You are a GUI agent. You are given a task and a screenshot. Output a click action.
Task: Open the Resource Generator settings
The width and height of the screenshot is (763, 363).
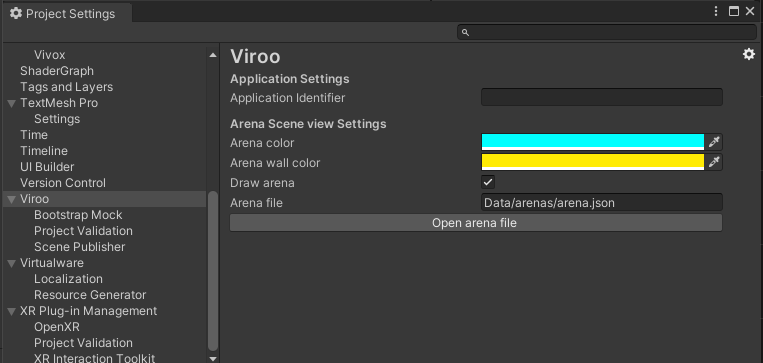90,295
